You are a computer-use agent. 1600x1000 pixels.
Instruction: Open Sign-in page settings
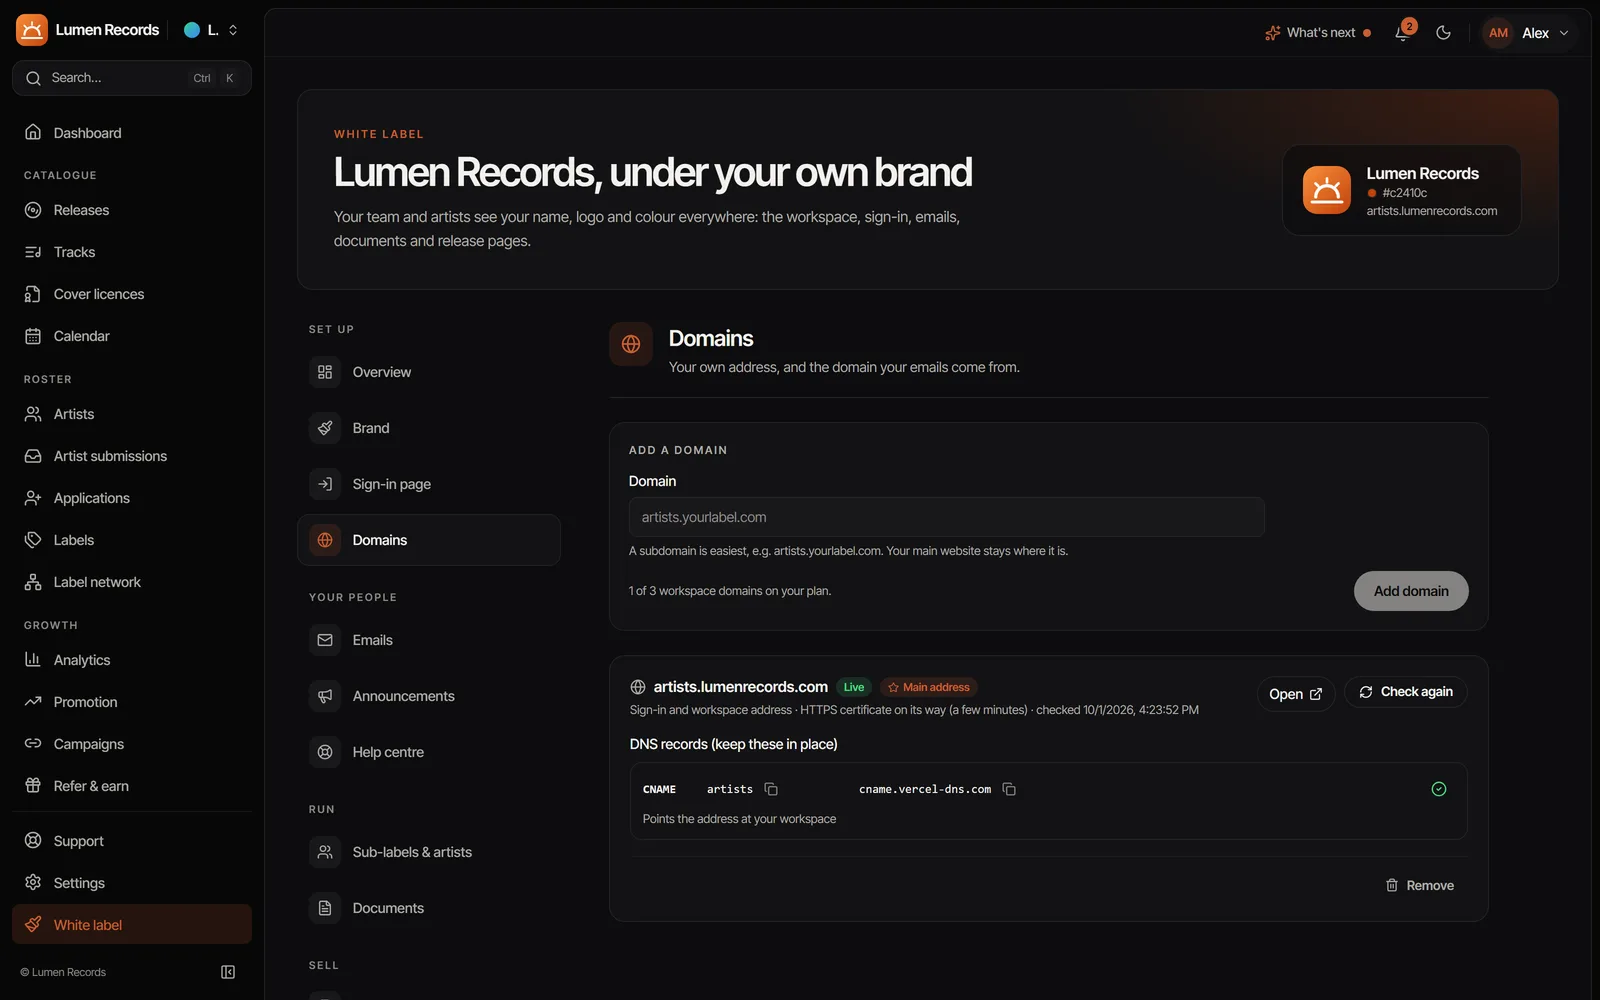(x=429, y=484)
